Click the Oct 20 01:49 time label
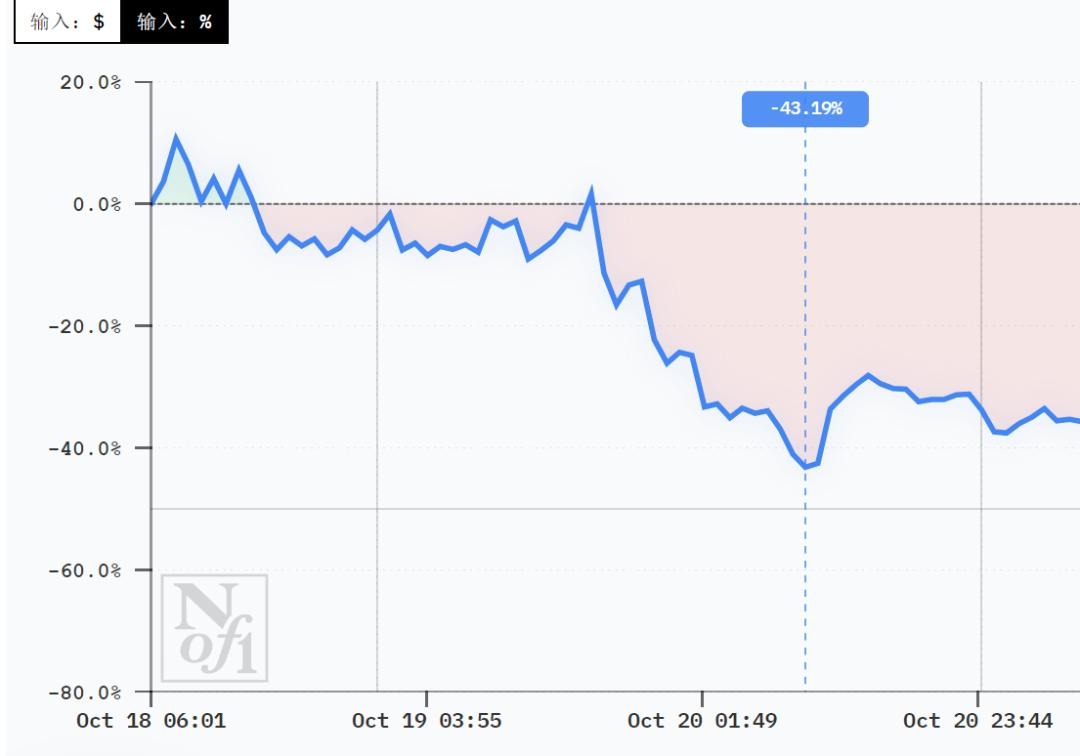Screen dimensions: 1080x756 [x=702, y=720]
